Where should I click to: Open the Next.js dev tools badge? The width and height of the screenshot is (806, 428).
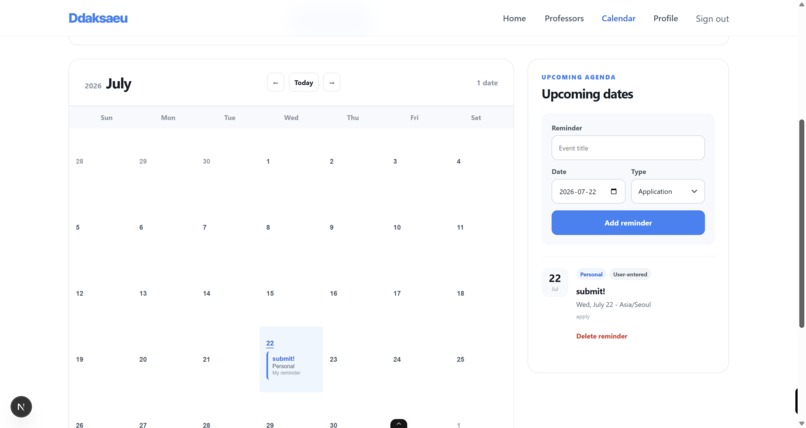(x=21, y=407)
